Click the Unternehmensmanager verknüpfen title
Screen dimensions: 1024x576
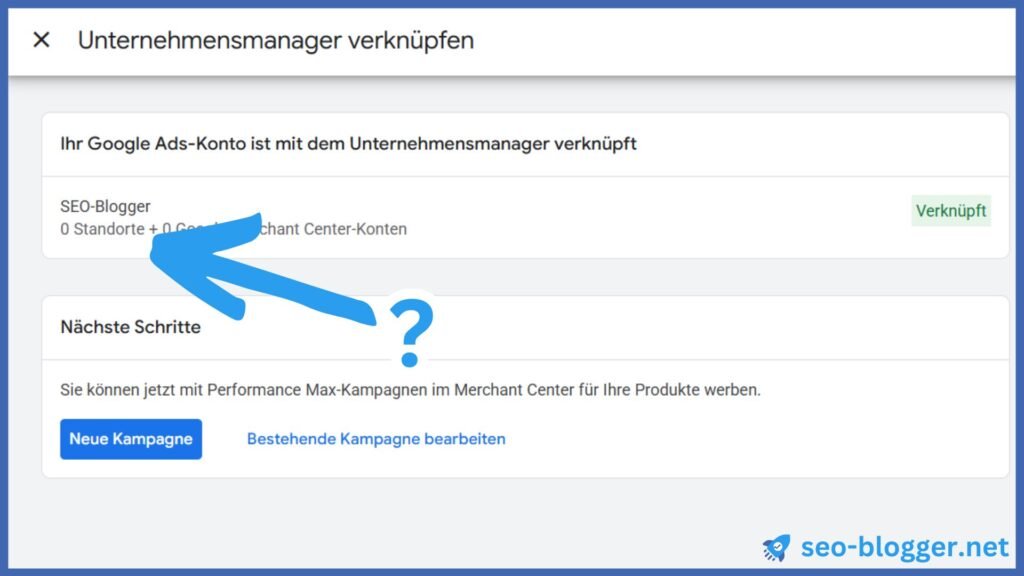(x=276, y=40)
